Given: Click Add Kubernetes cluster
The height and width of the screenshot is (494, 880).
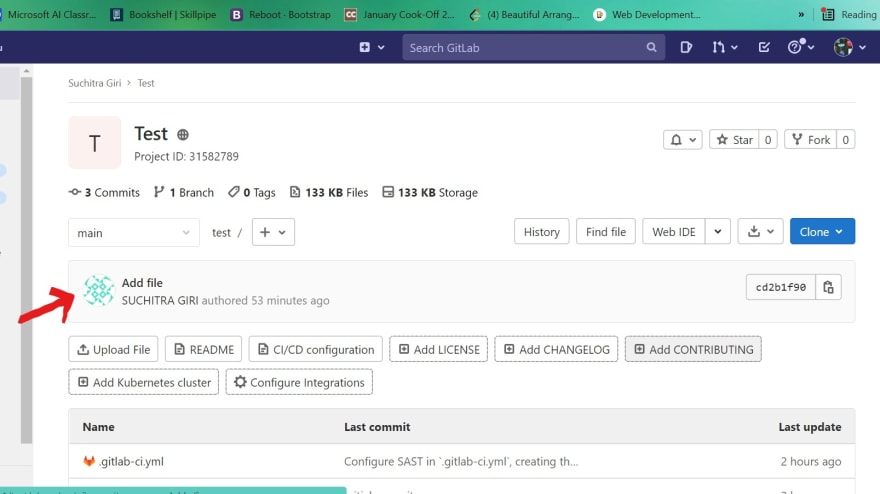Looking at the screenshot, I should point(144,382).
